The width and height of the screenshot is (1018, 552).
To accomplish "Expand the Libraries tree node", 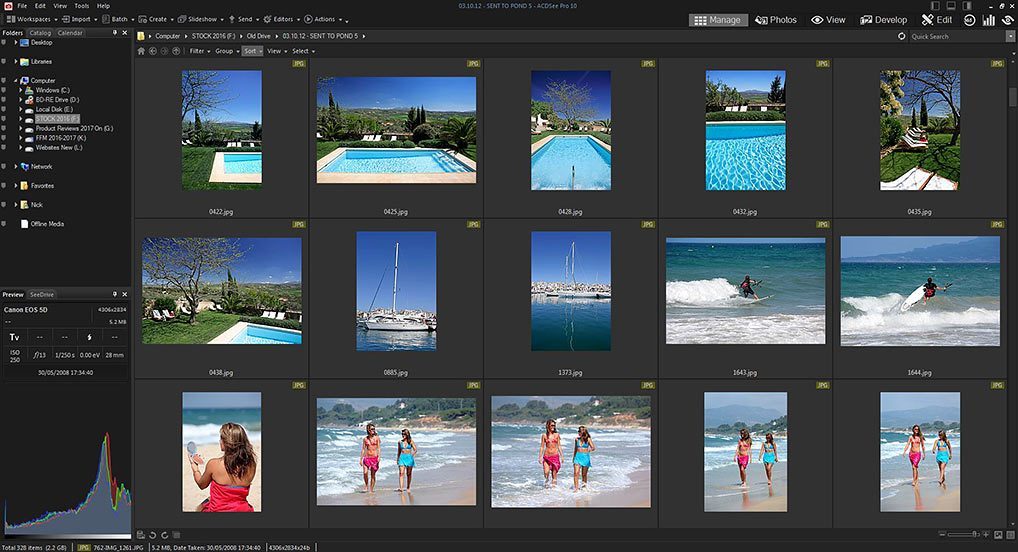I will click(x=16, y=62).
